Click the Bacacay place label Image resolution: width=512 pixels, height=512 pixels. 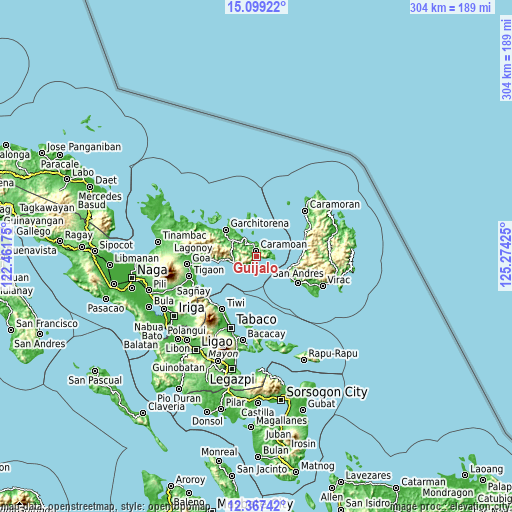click(266, 334)
